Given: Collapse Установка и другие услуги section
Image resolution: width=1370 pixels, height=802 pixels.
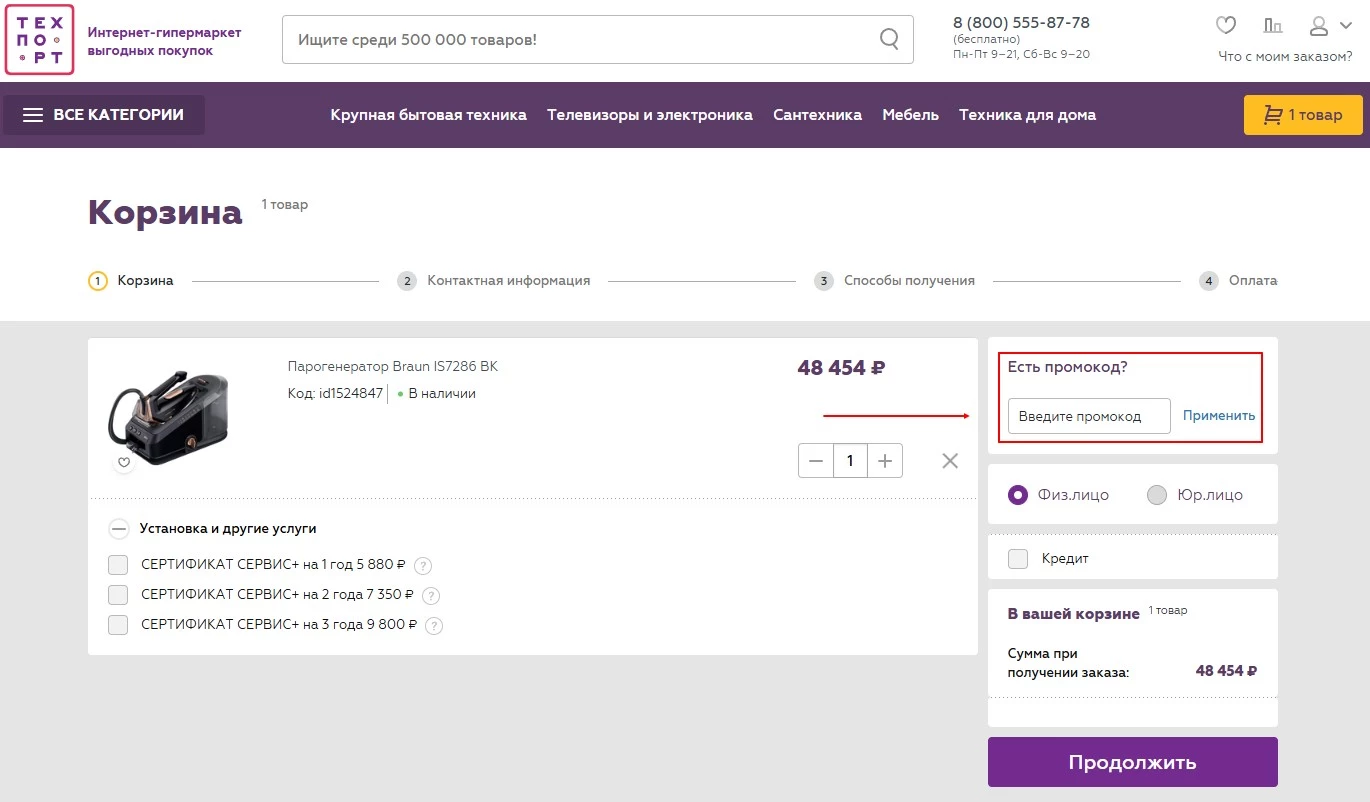Looking at the screenshot, I should coord(119,529).
